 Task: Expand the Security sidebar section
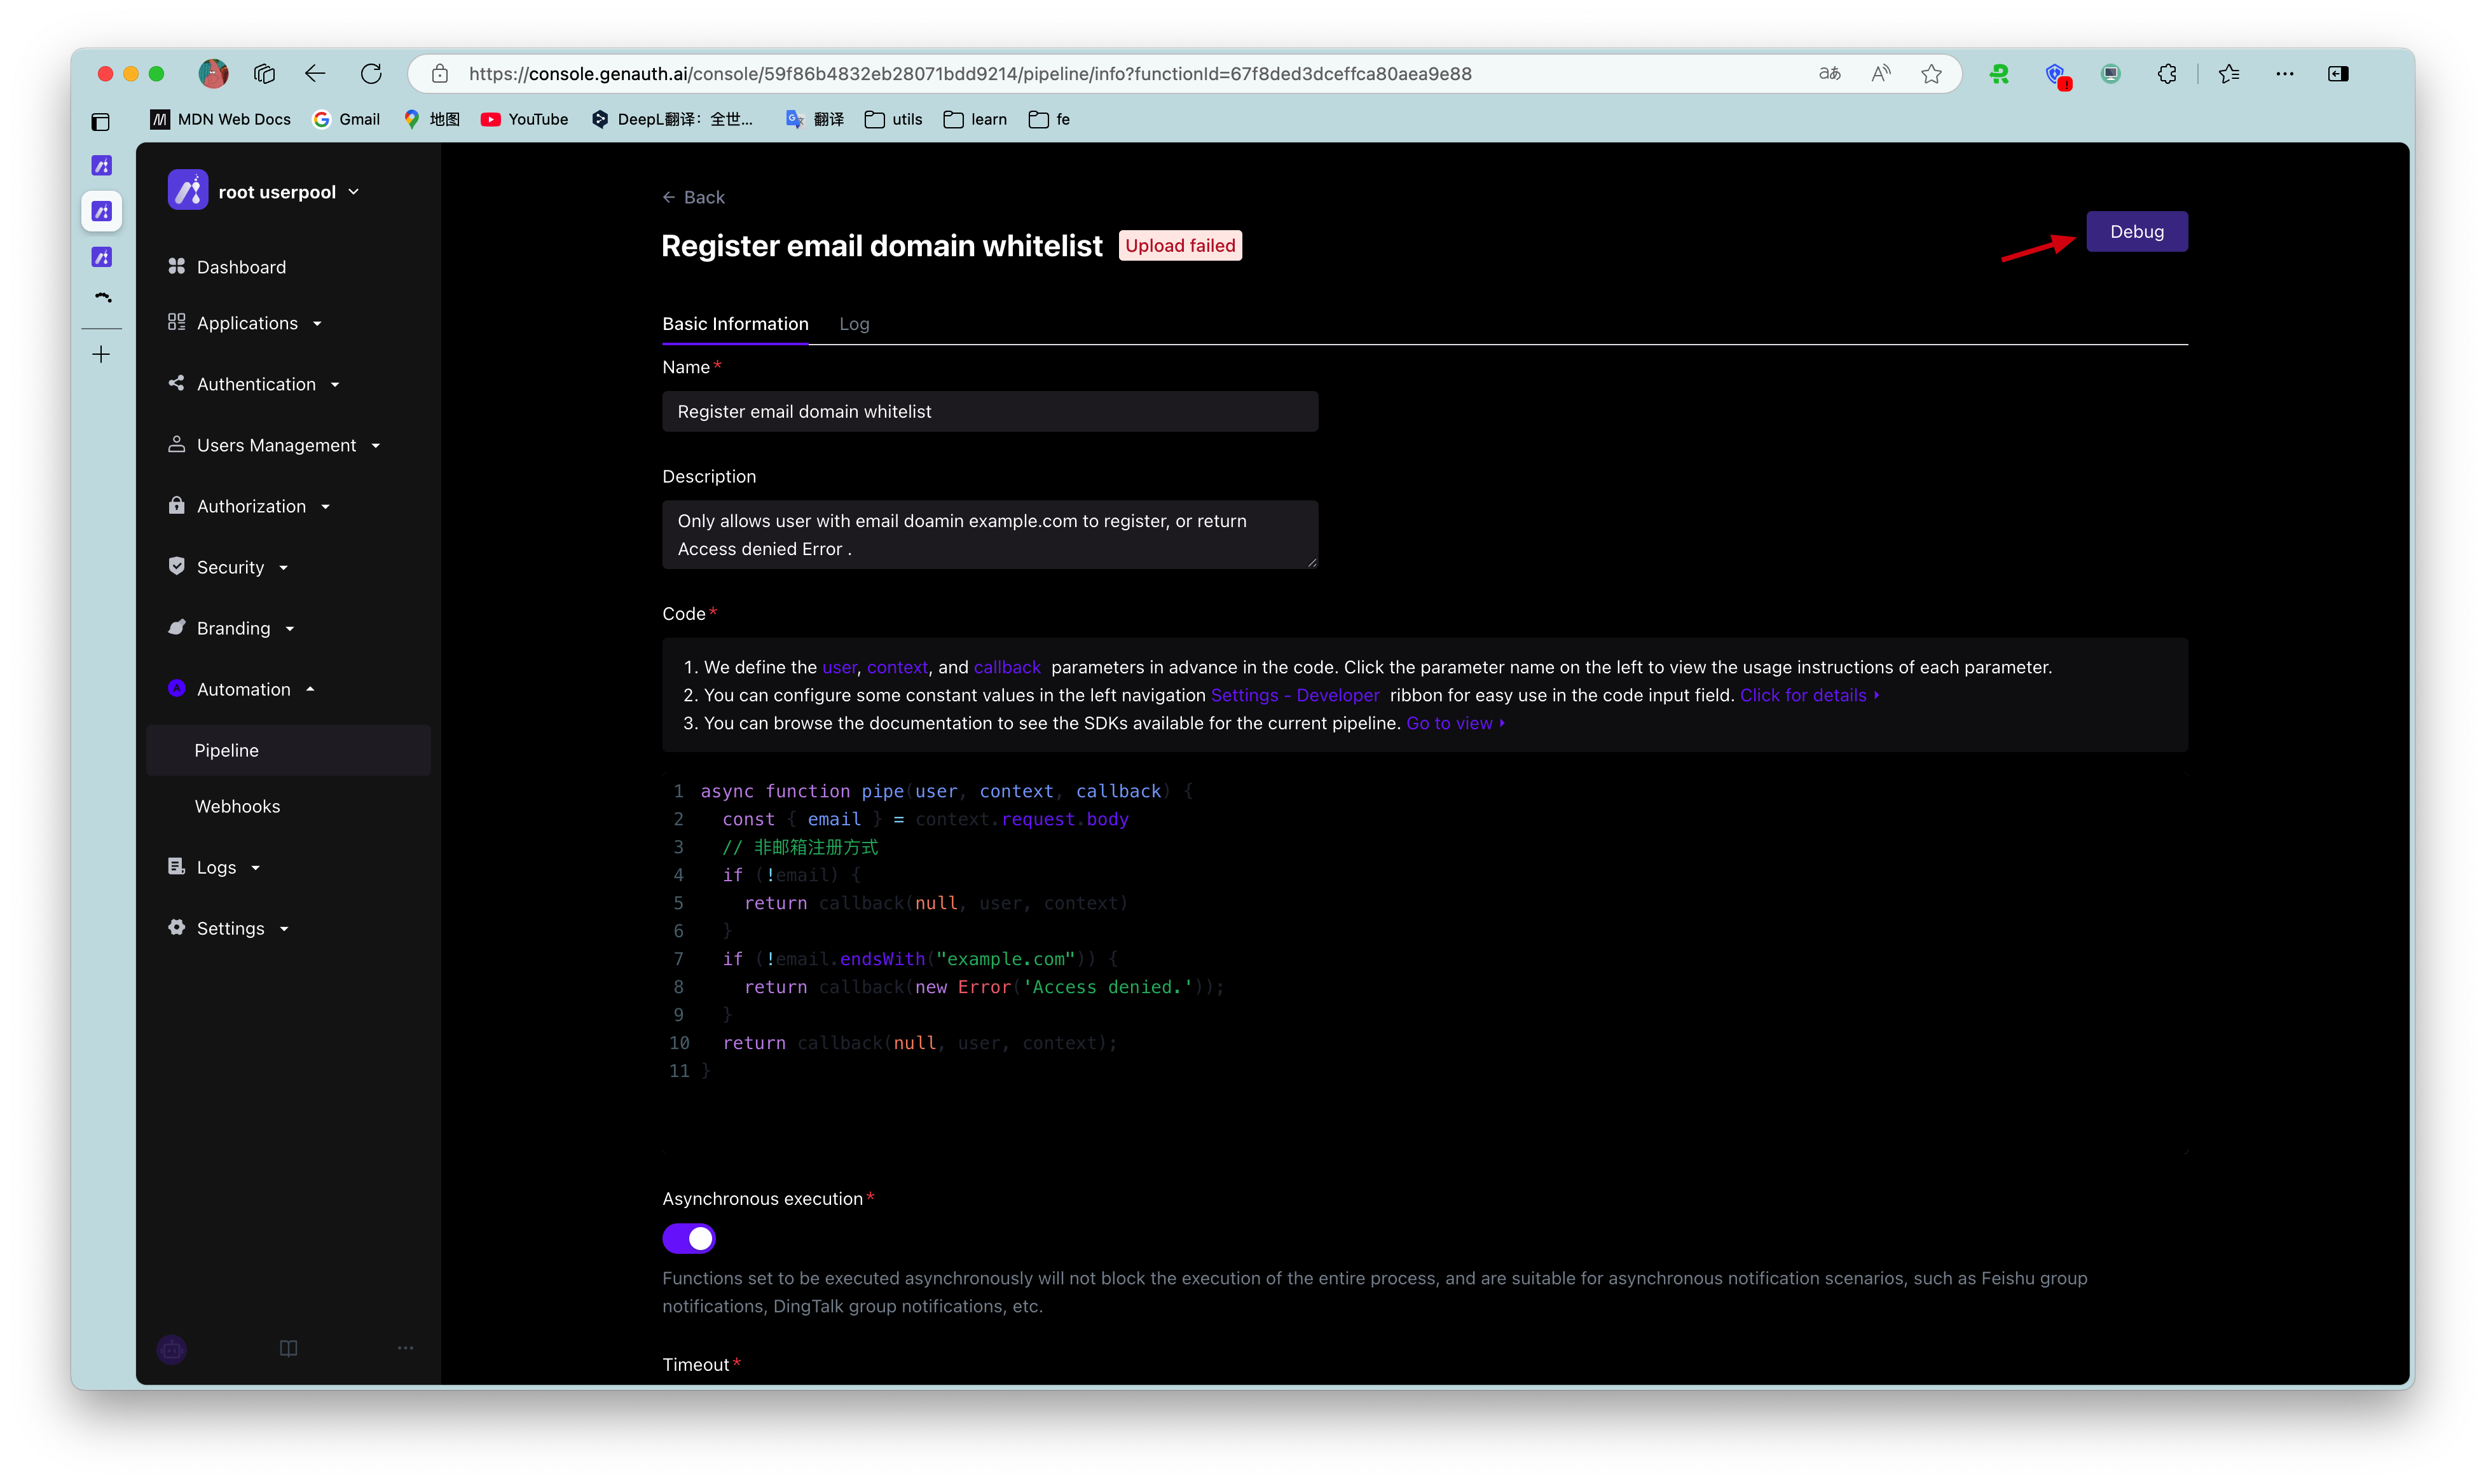[230, 567]
